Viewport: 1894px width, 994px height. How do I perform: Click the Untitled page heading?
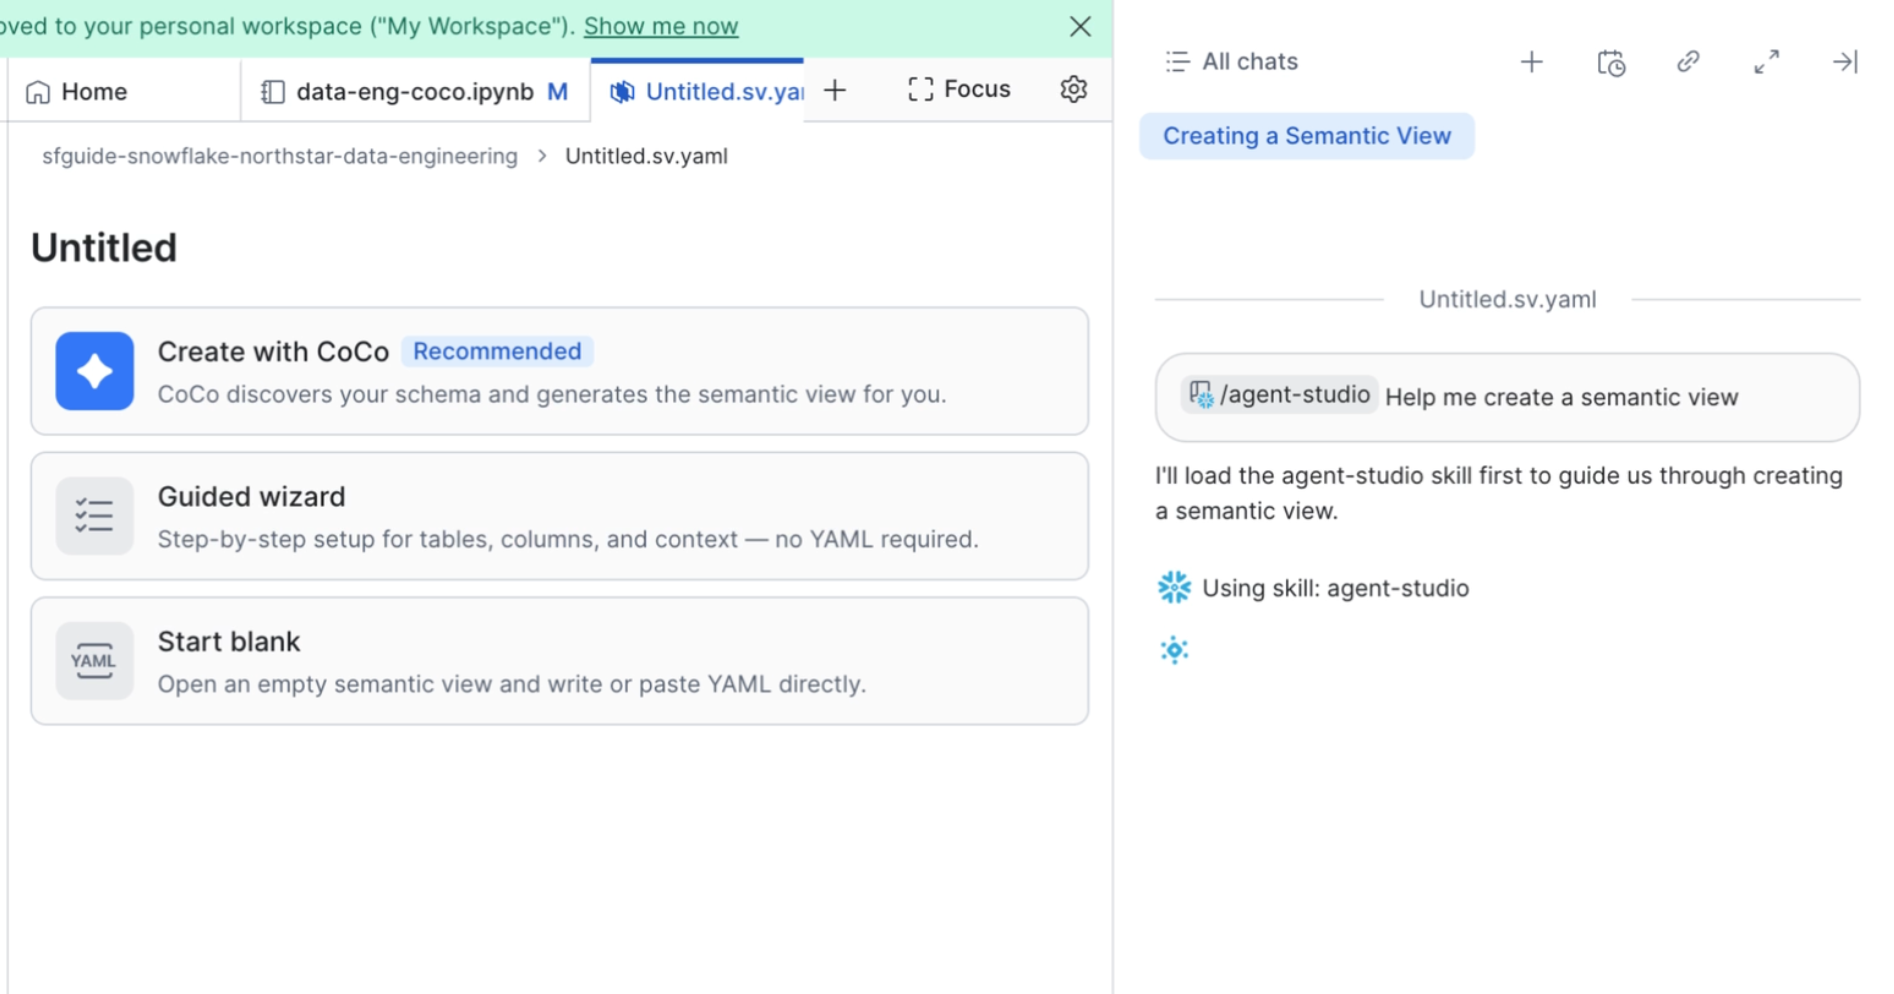point(104,248)
